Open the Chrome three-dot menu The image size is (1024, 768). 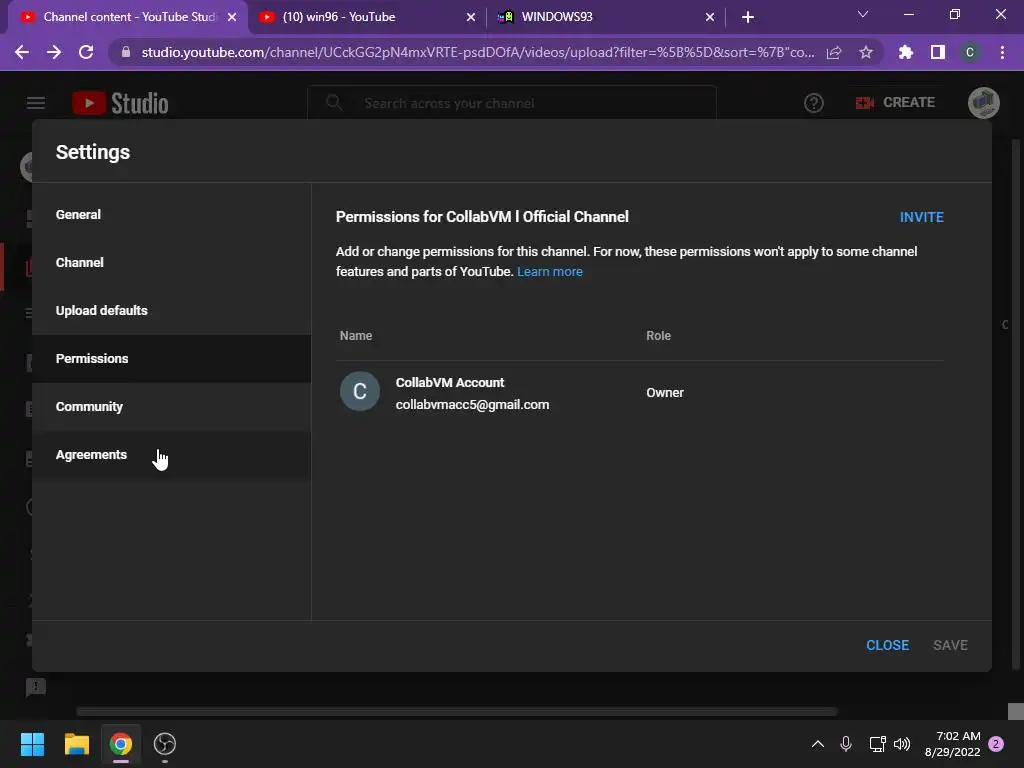[1002, 52]
